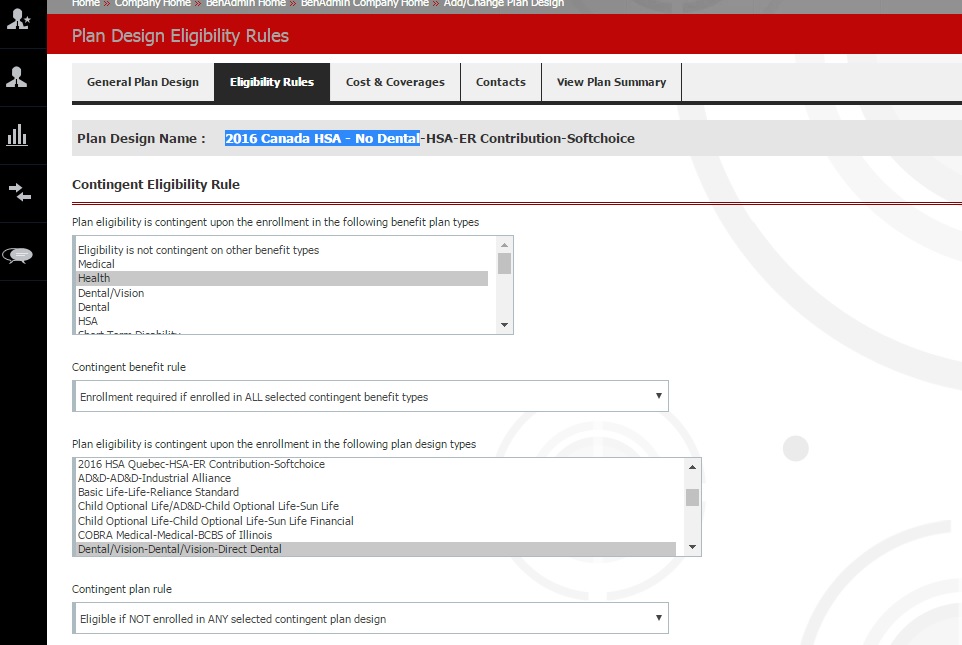Select Dental/Vision-Dental/Vision-Direct Dental plan design
Screen dimensions: 962x645
point(376,549)
